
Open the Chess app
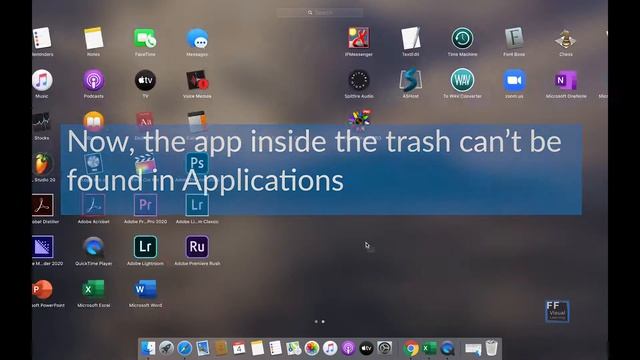[566, 40]
